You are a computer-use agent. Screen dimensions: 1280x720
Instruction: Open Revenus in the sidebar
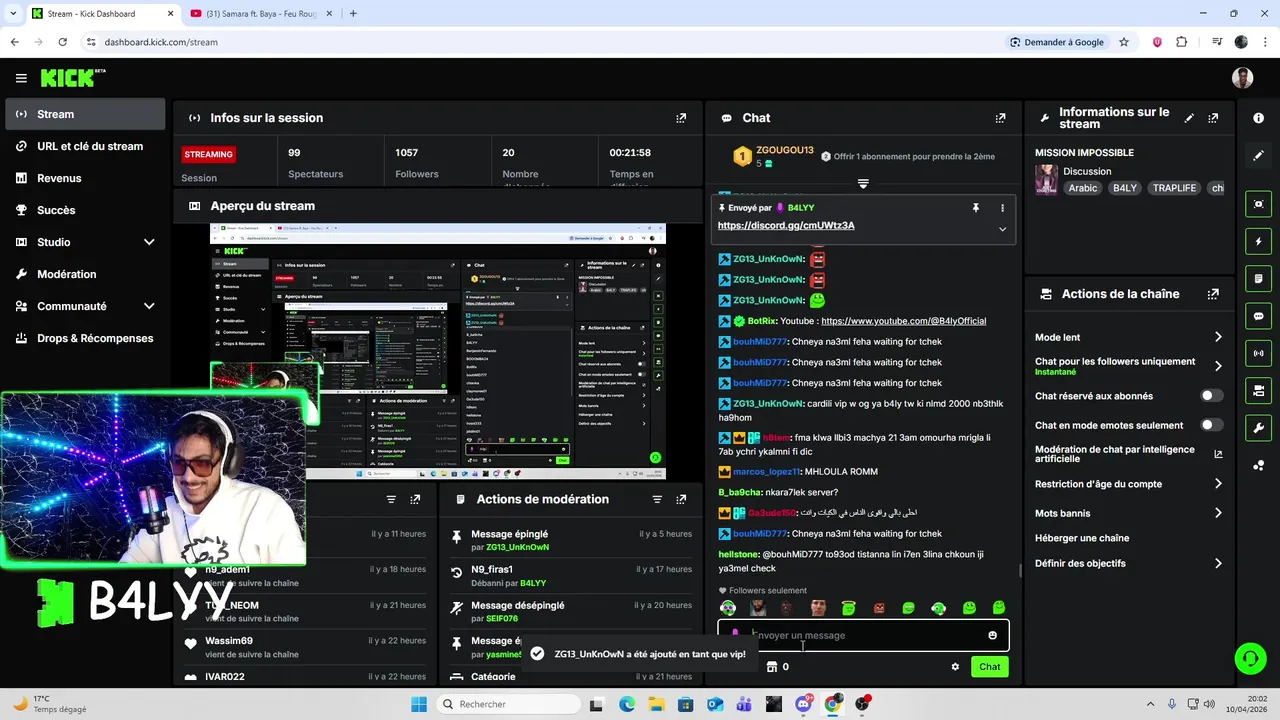tap(85, 178)
